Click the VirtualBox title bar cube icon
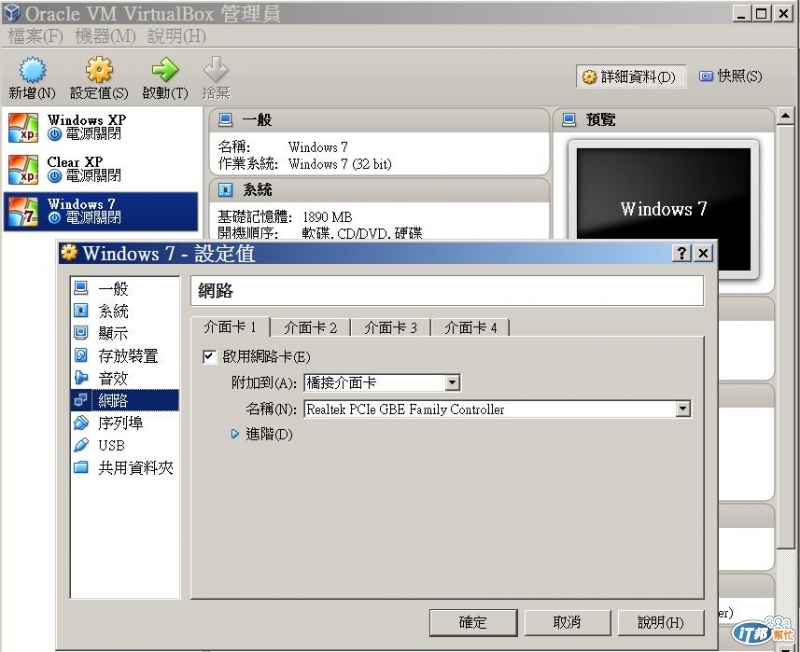This screenshot has width=800, height=652. pyautogui.click(x=12, y=12)
